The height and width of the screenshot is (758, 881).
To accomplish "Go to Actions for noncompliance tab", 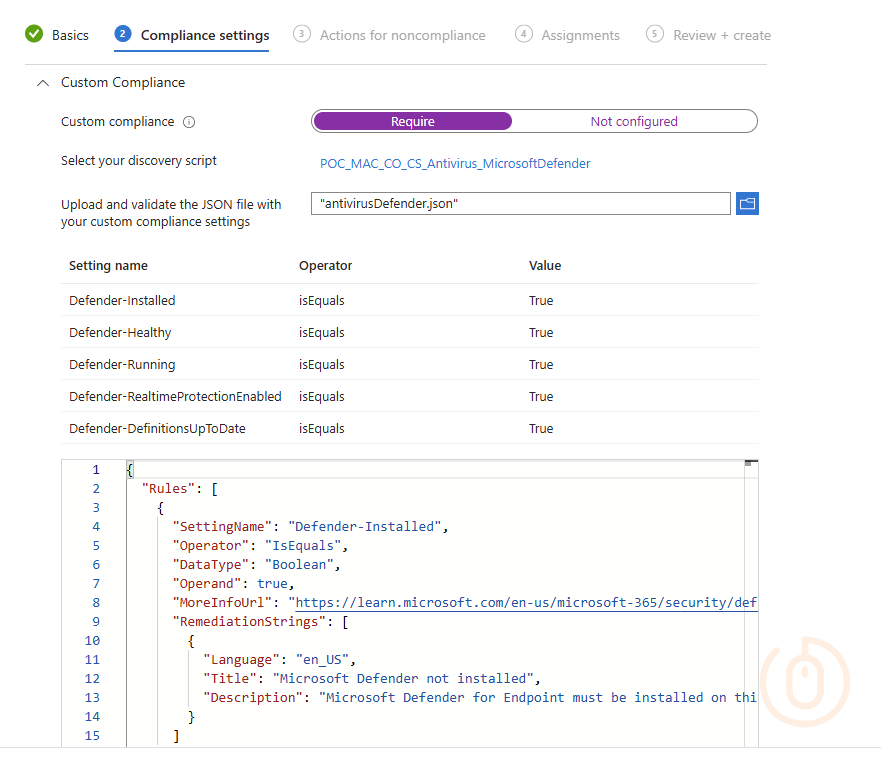I will 389,35.
